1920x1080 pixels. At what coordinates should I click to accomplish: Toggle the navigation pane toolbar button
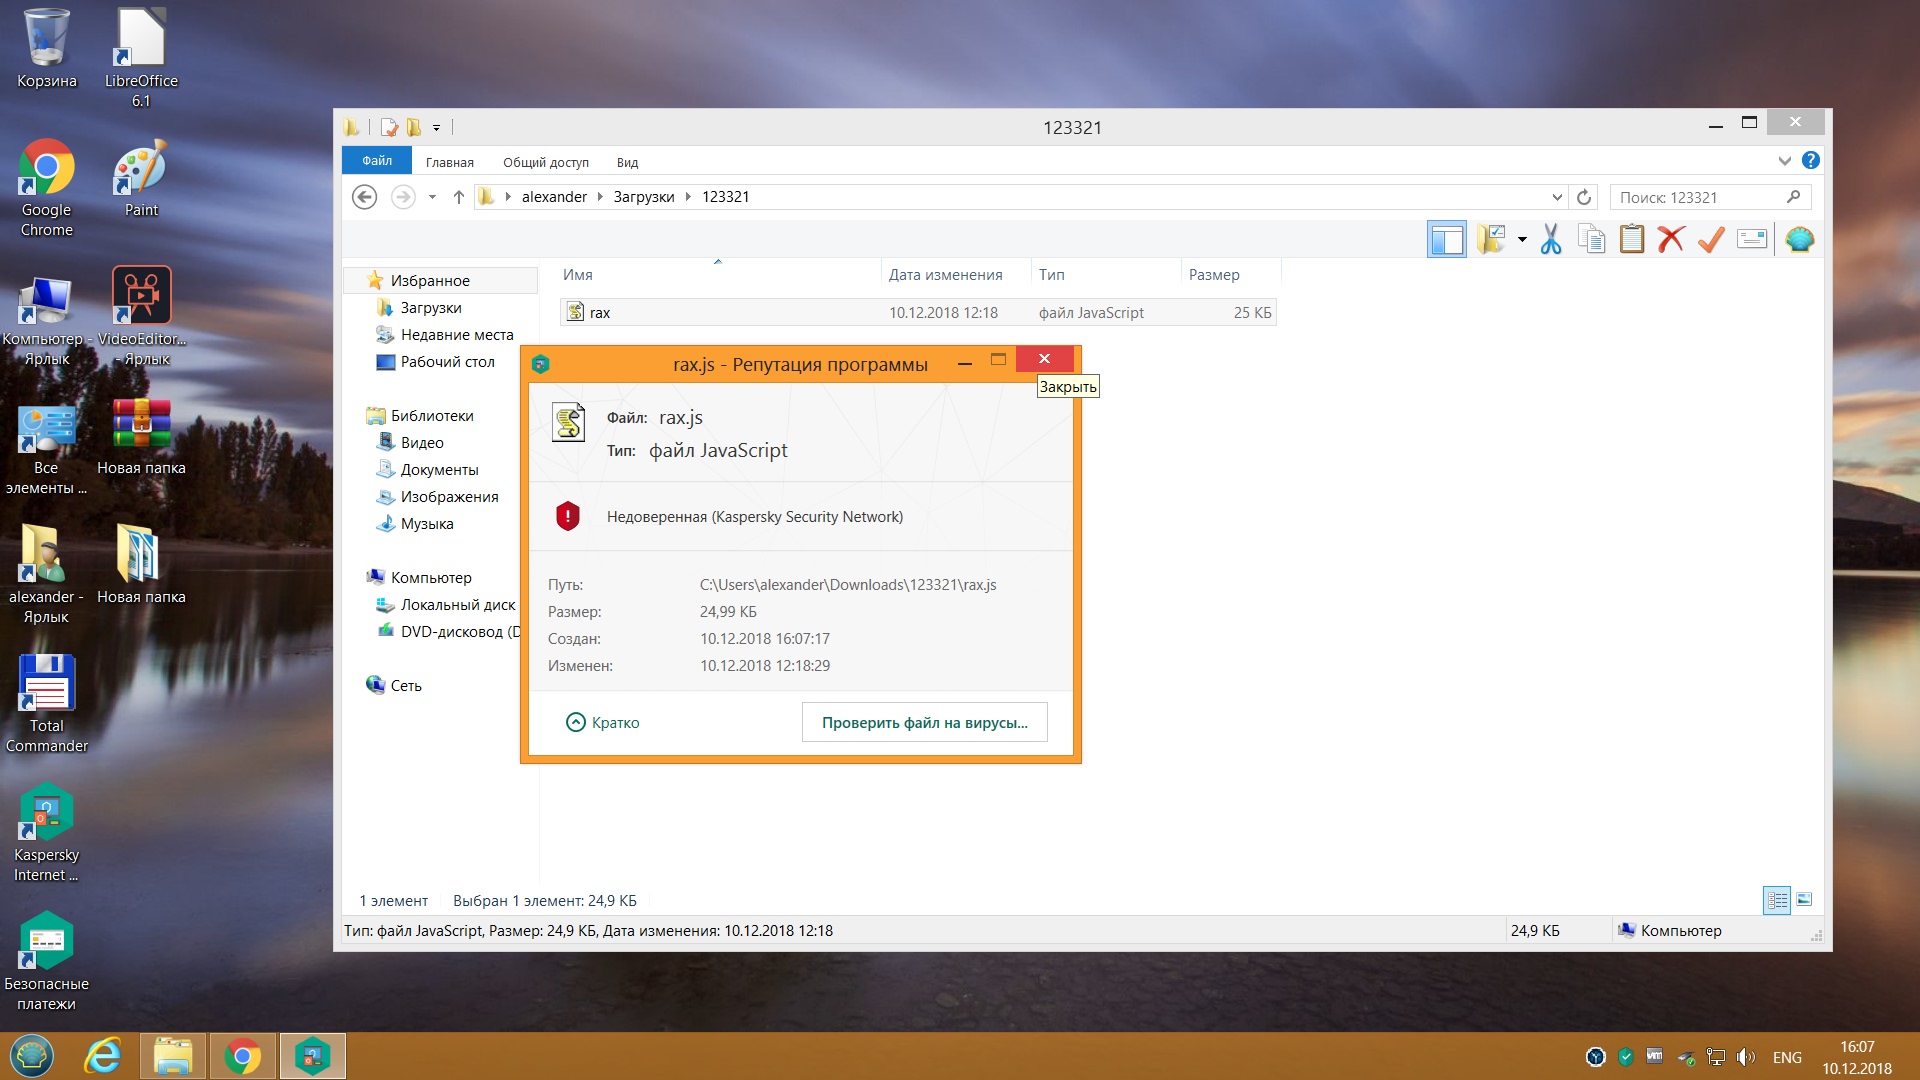pos(1447,240)
